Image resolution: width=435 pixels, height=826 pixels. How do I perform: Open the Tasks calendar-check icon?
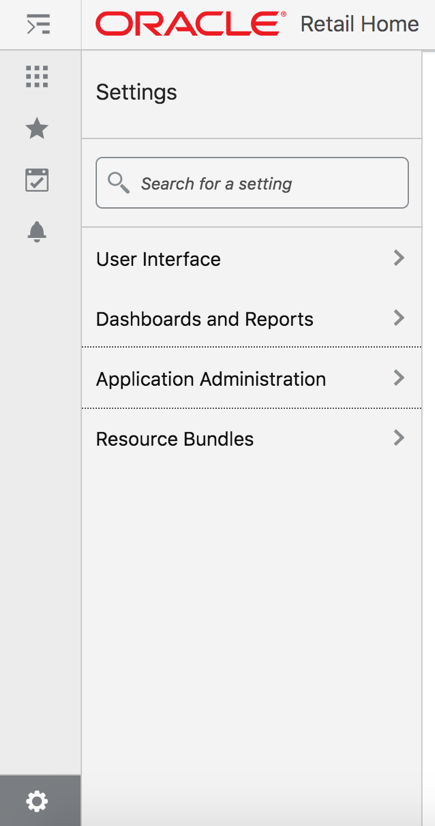click(37, 180)
